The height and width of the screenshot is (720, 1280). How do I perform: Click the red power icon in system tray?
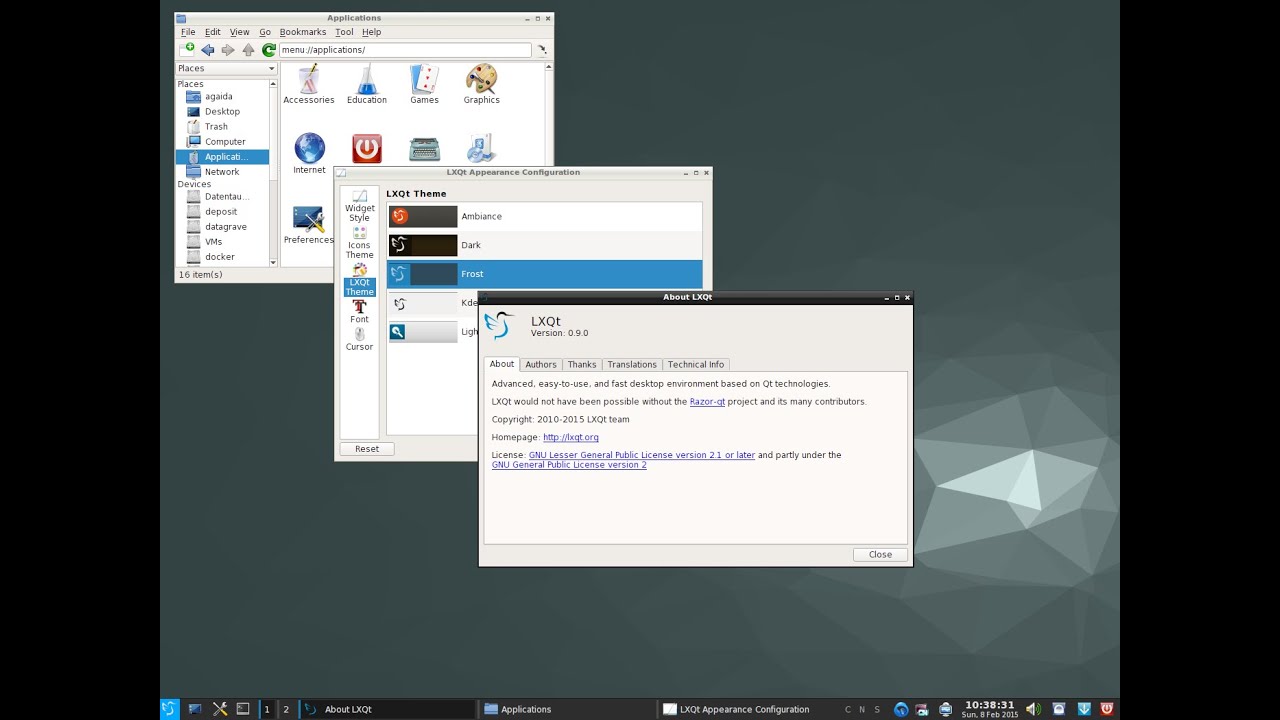coord(1107,709)
